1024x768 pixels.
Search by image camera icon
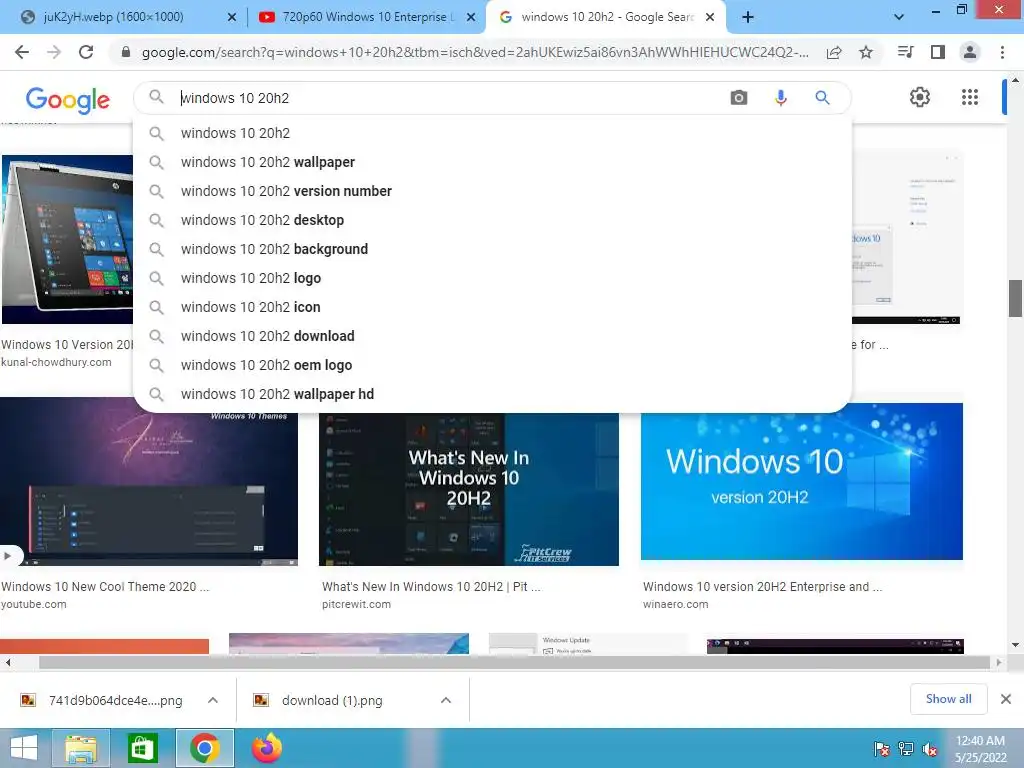point(739,98)
